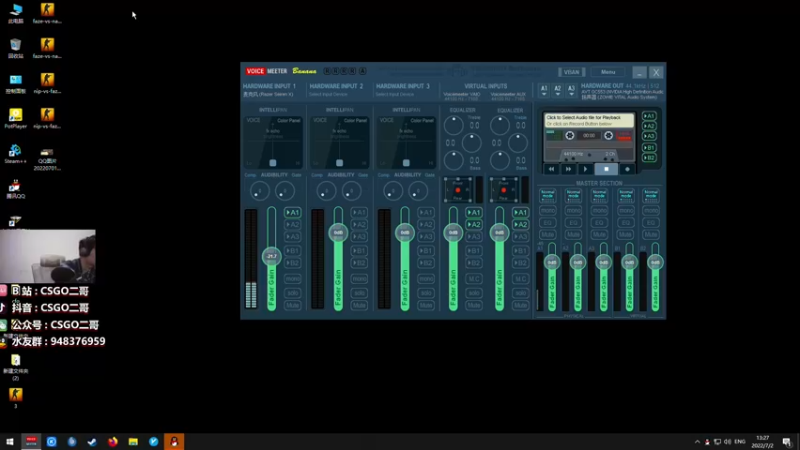This screenshot has height=450, width=800.
Task: Open notification center in system tray
Action: (x=786, y=442)
